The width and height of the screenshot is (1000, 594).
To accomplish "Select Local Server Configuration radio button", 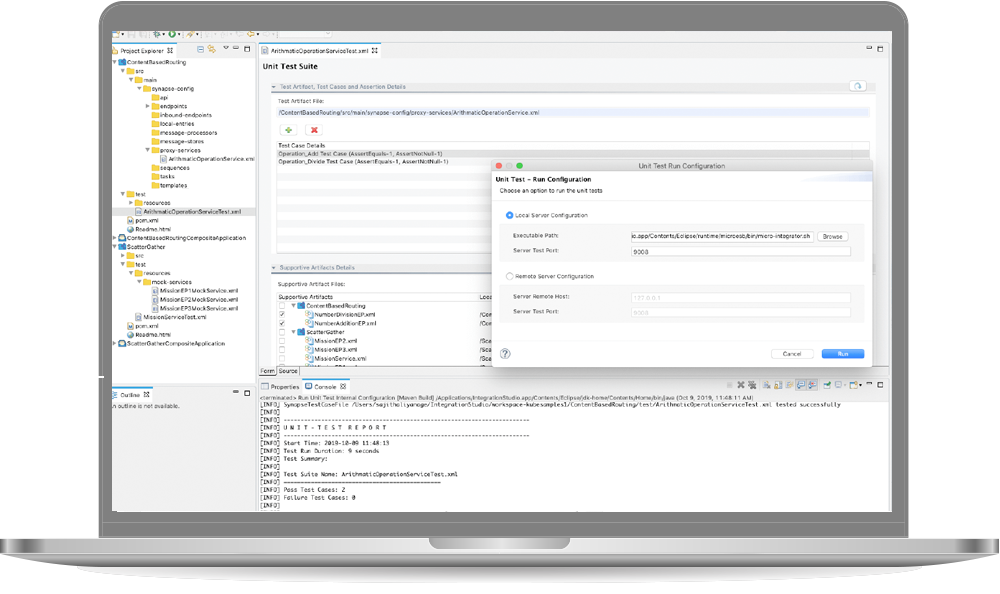I will pos(509,215).
